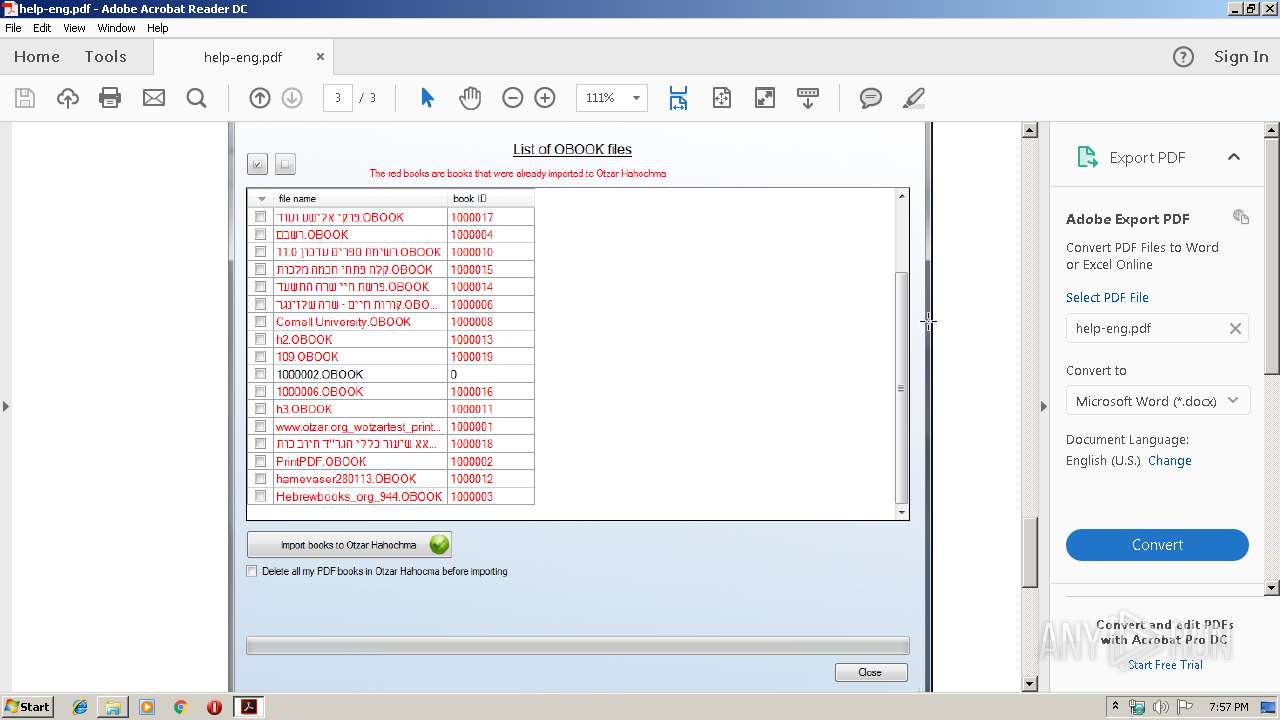Check the box for 1000002.OBOOK
This screenshot has height=720, width=1280.
(x=261, y=374)
